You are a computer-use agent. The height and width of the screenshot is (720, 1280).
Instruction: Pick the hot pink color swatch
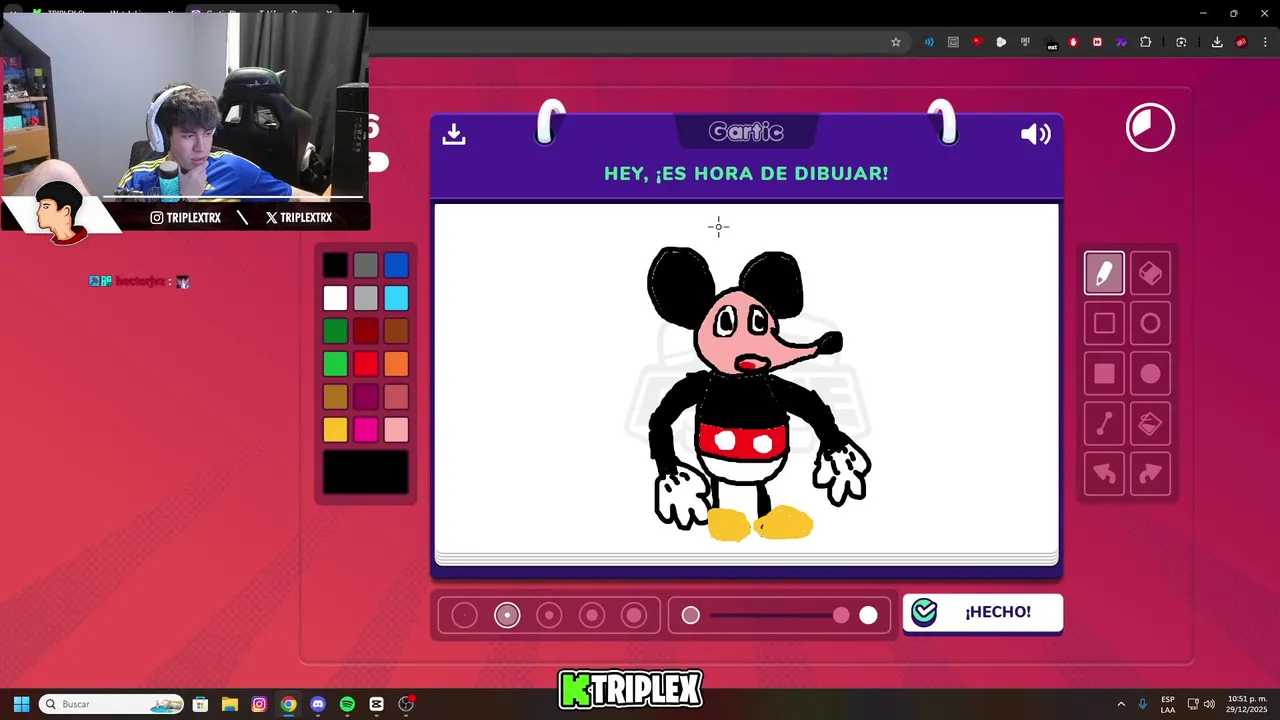pyautogui.click(x=366, y=430)
